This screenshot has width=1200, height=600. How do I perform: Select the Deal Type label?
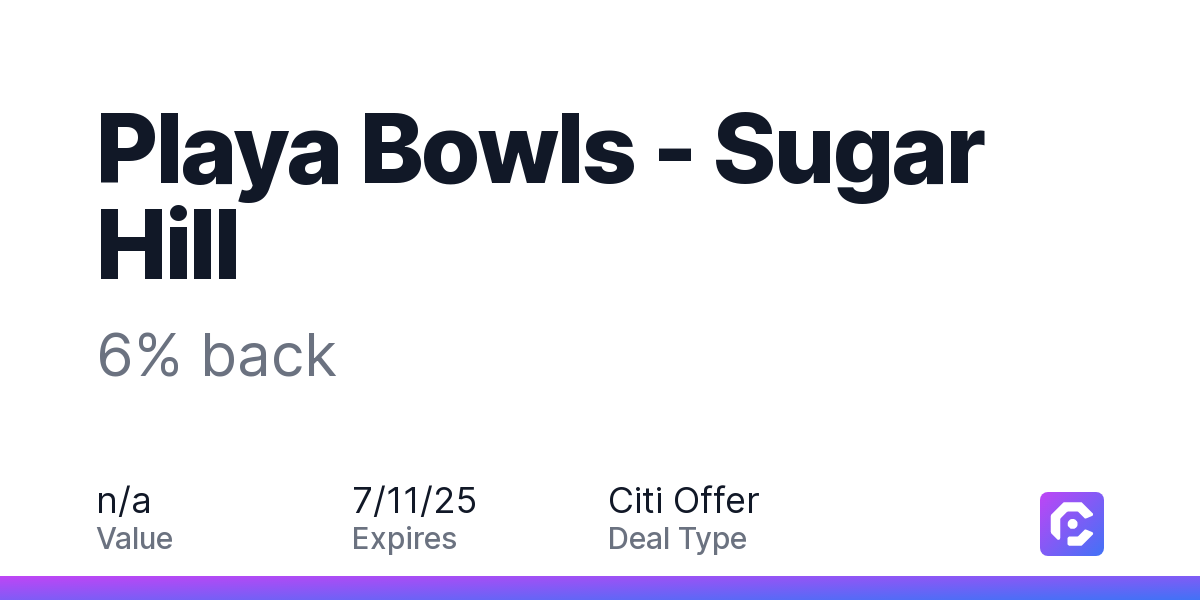(x=677, y=540)
